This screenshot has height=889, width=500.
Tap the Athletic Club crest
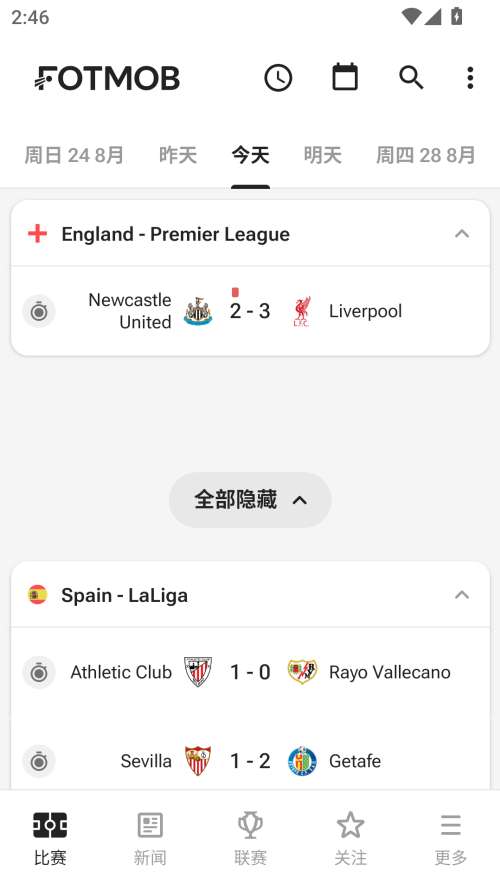(198, 672)
